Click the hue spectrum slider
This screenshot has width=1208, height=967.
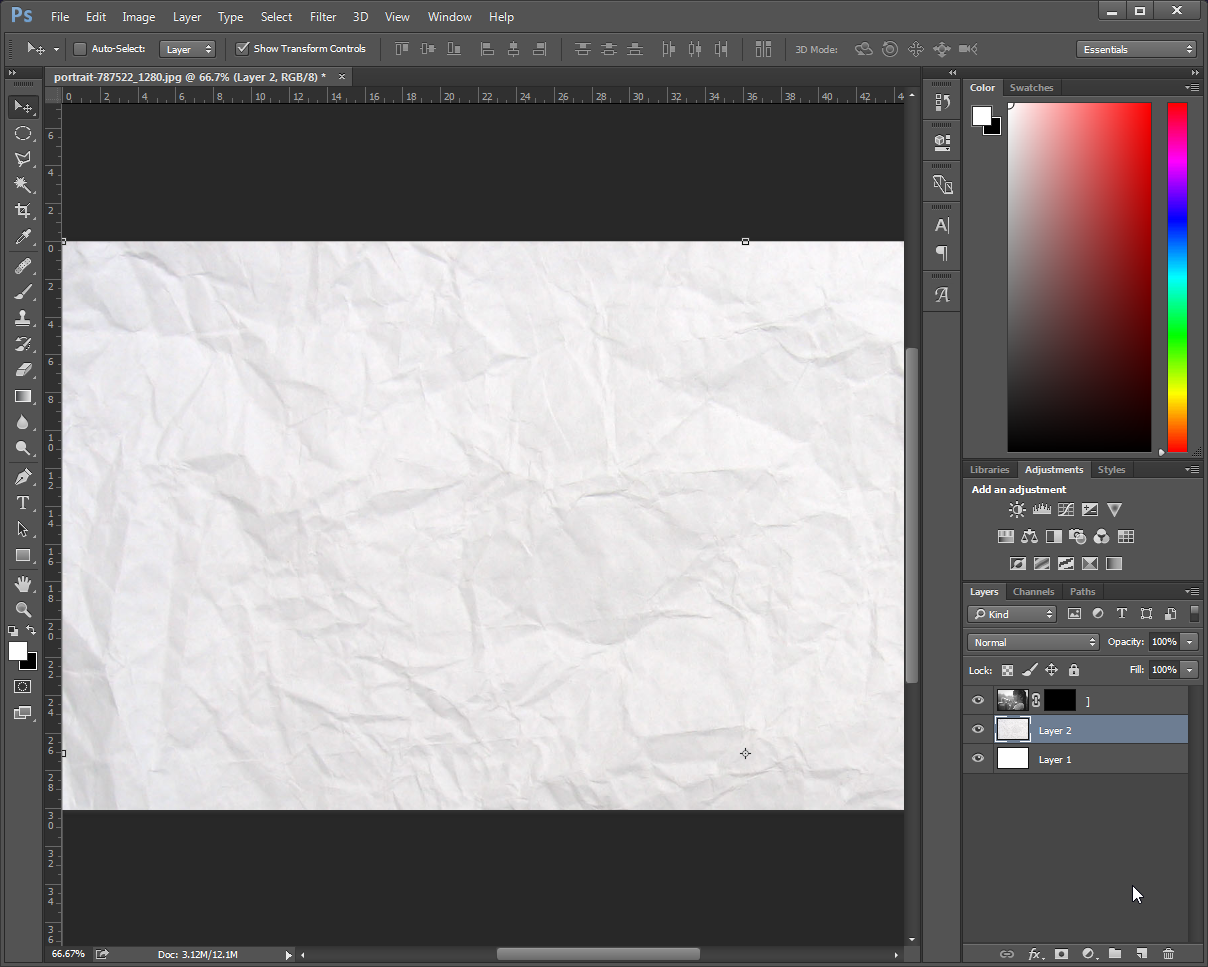1177,277
